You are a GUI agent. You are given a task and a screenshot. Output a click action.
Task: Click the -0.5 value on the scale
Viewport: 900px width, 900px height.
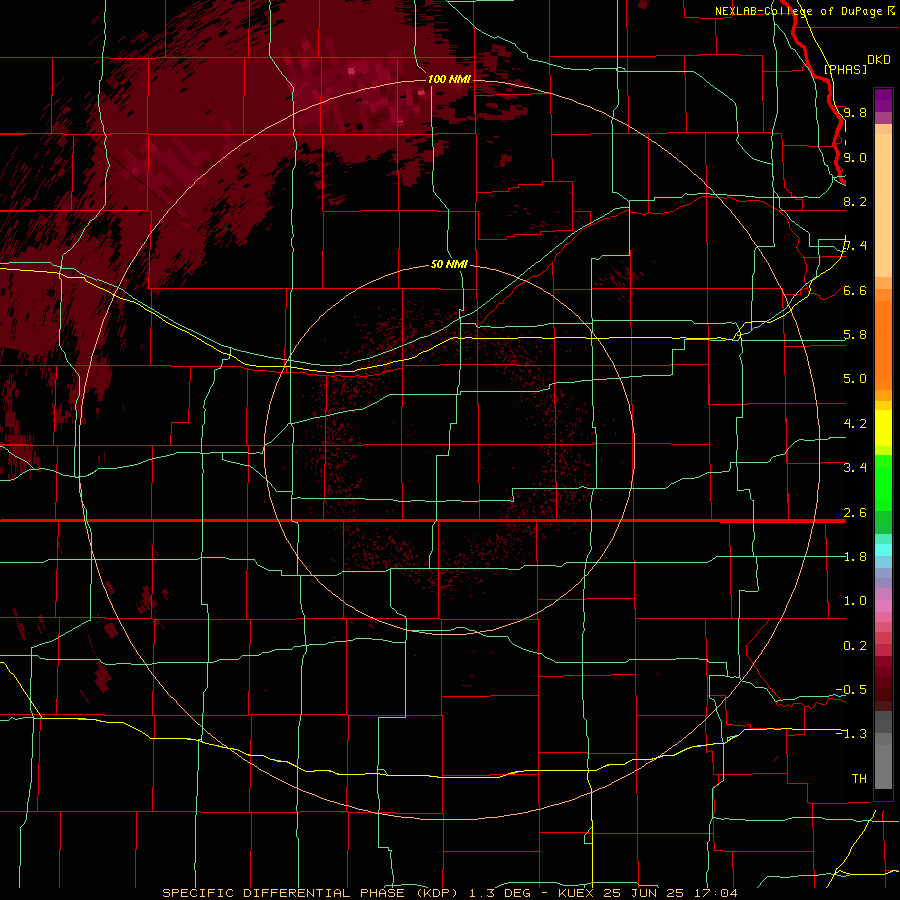pyautogui.click(x=851, y=690)
